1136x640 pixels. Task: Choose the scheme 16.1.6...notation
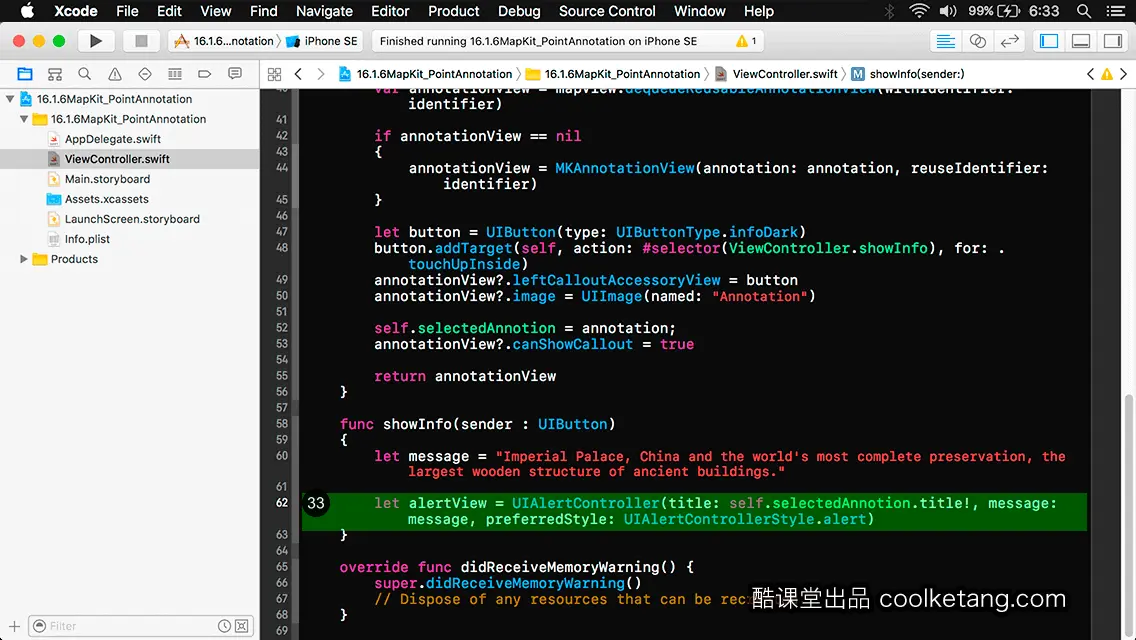(224, 41)
